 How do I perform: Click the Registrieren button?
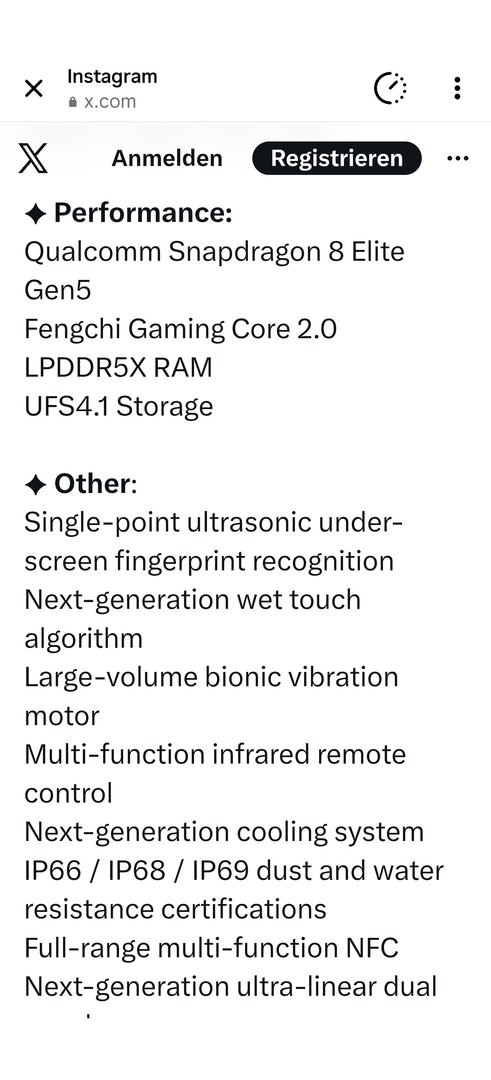tap(336, 158)
